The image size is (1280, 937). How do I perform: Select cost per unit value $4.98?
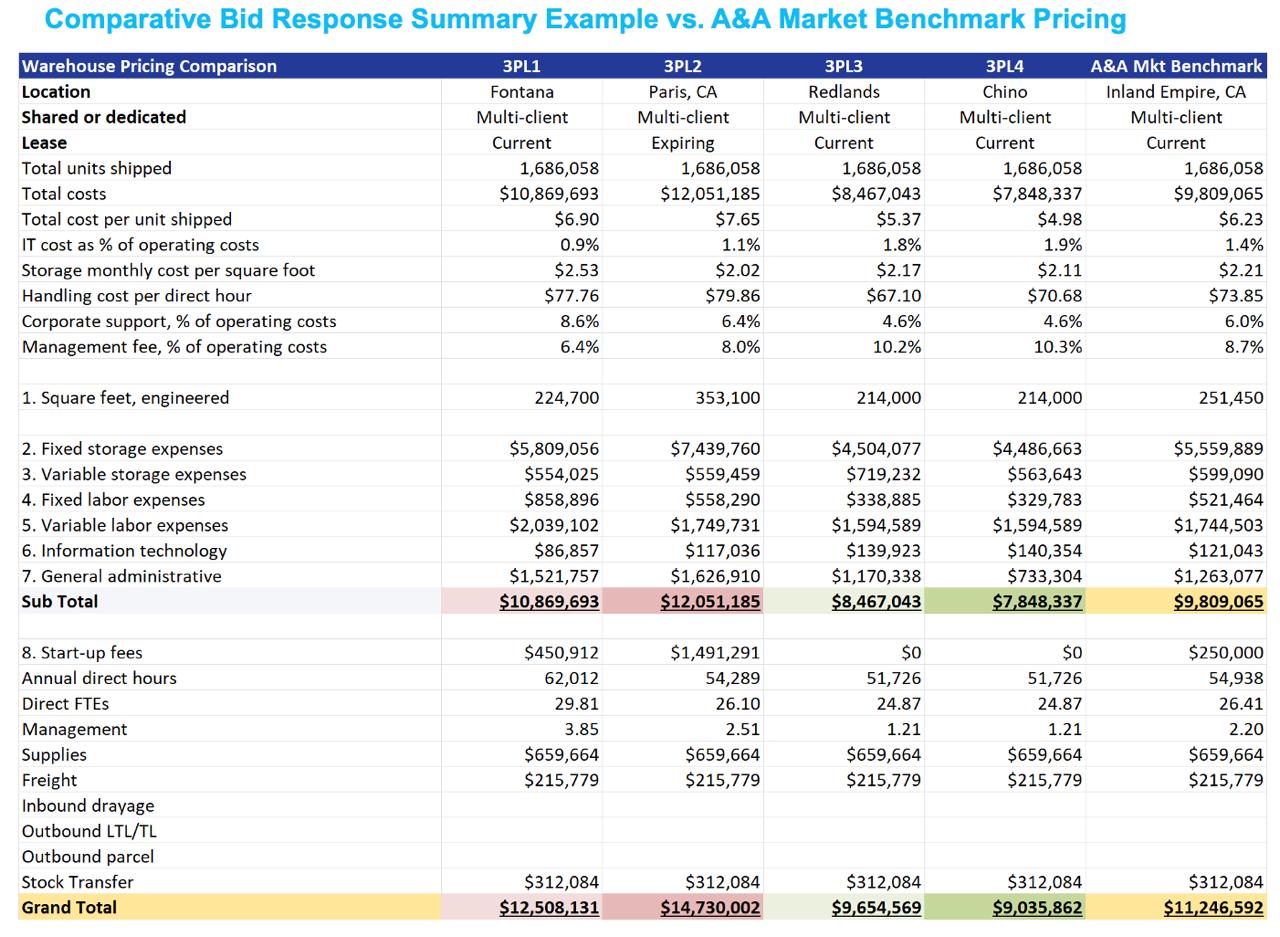(1059, 219)
